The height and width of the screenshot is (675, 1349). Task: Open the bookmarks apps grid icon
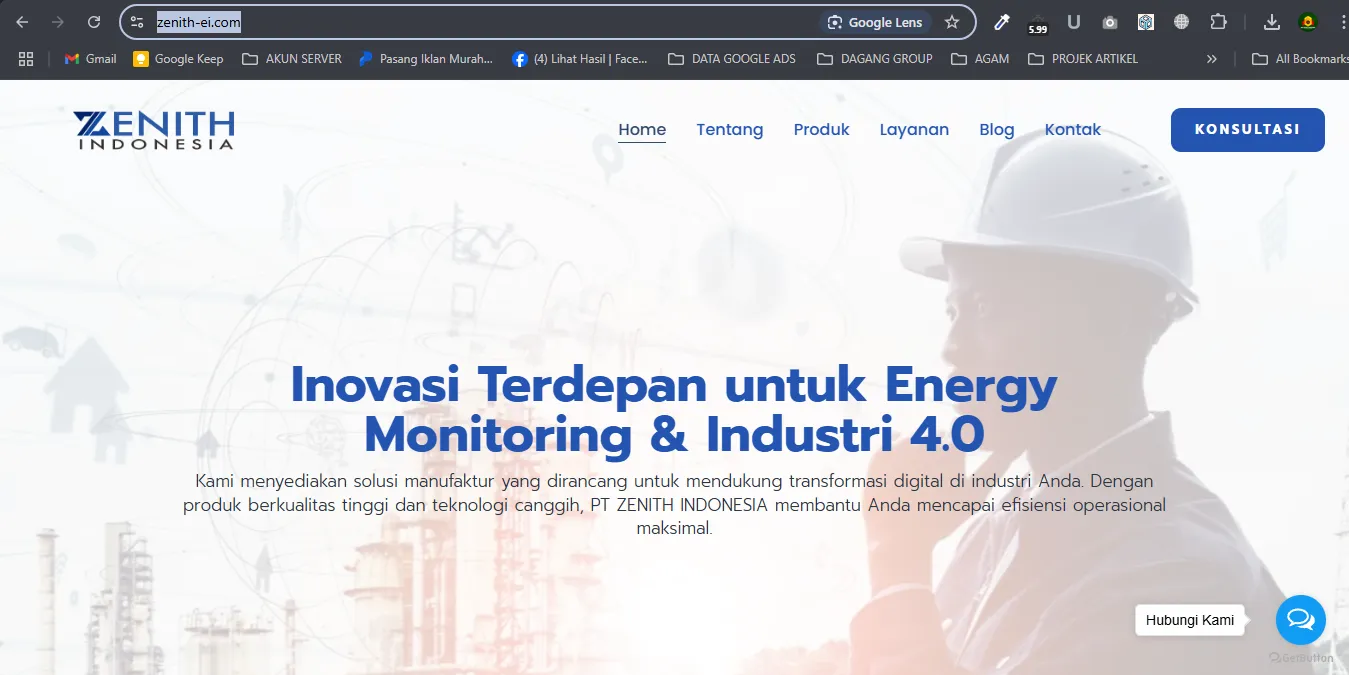(26, 59)
